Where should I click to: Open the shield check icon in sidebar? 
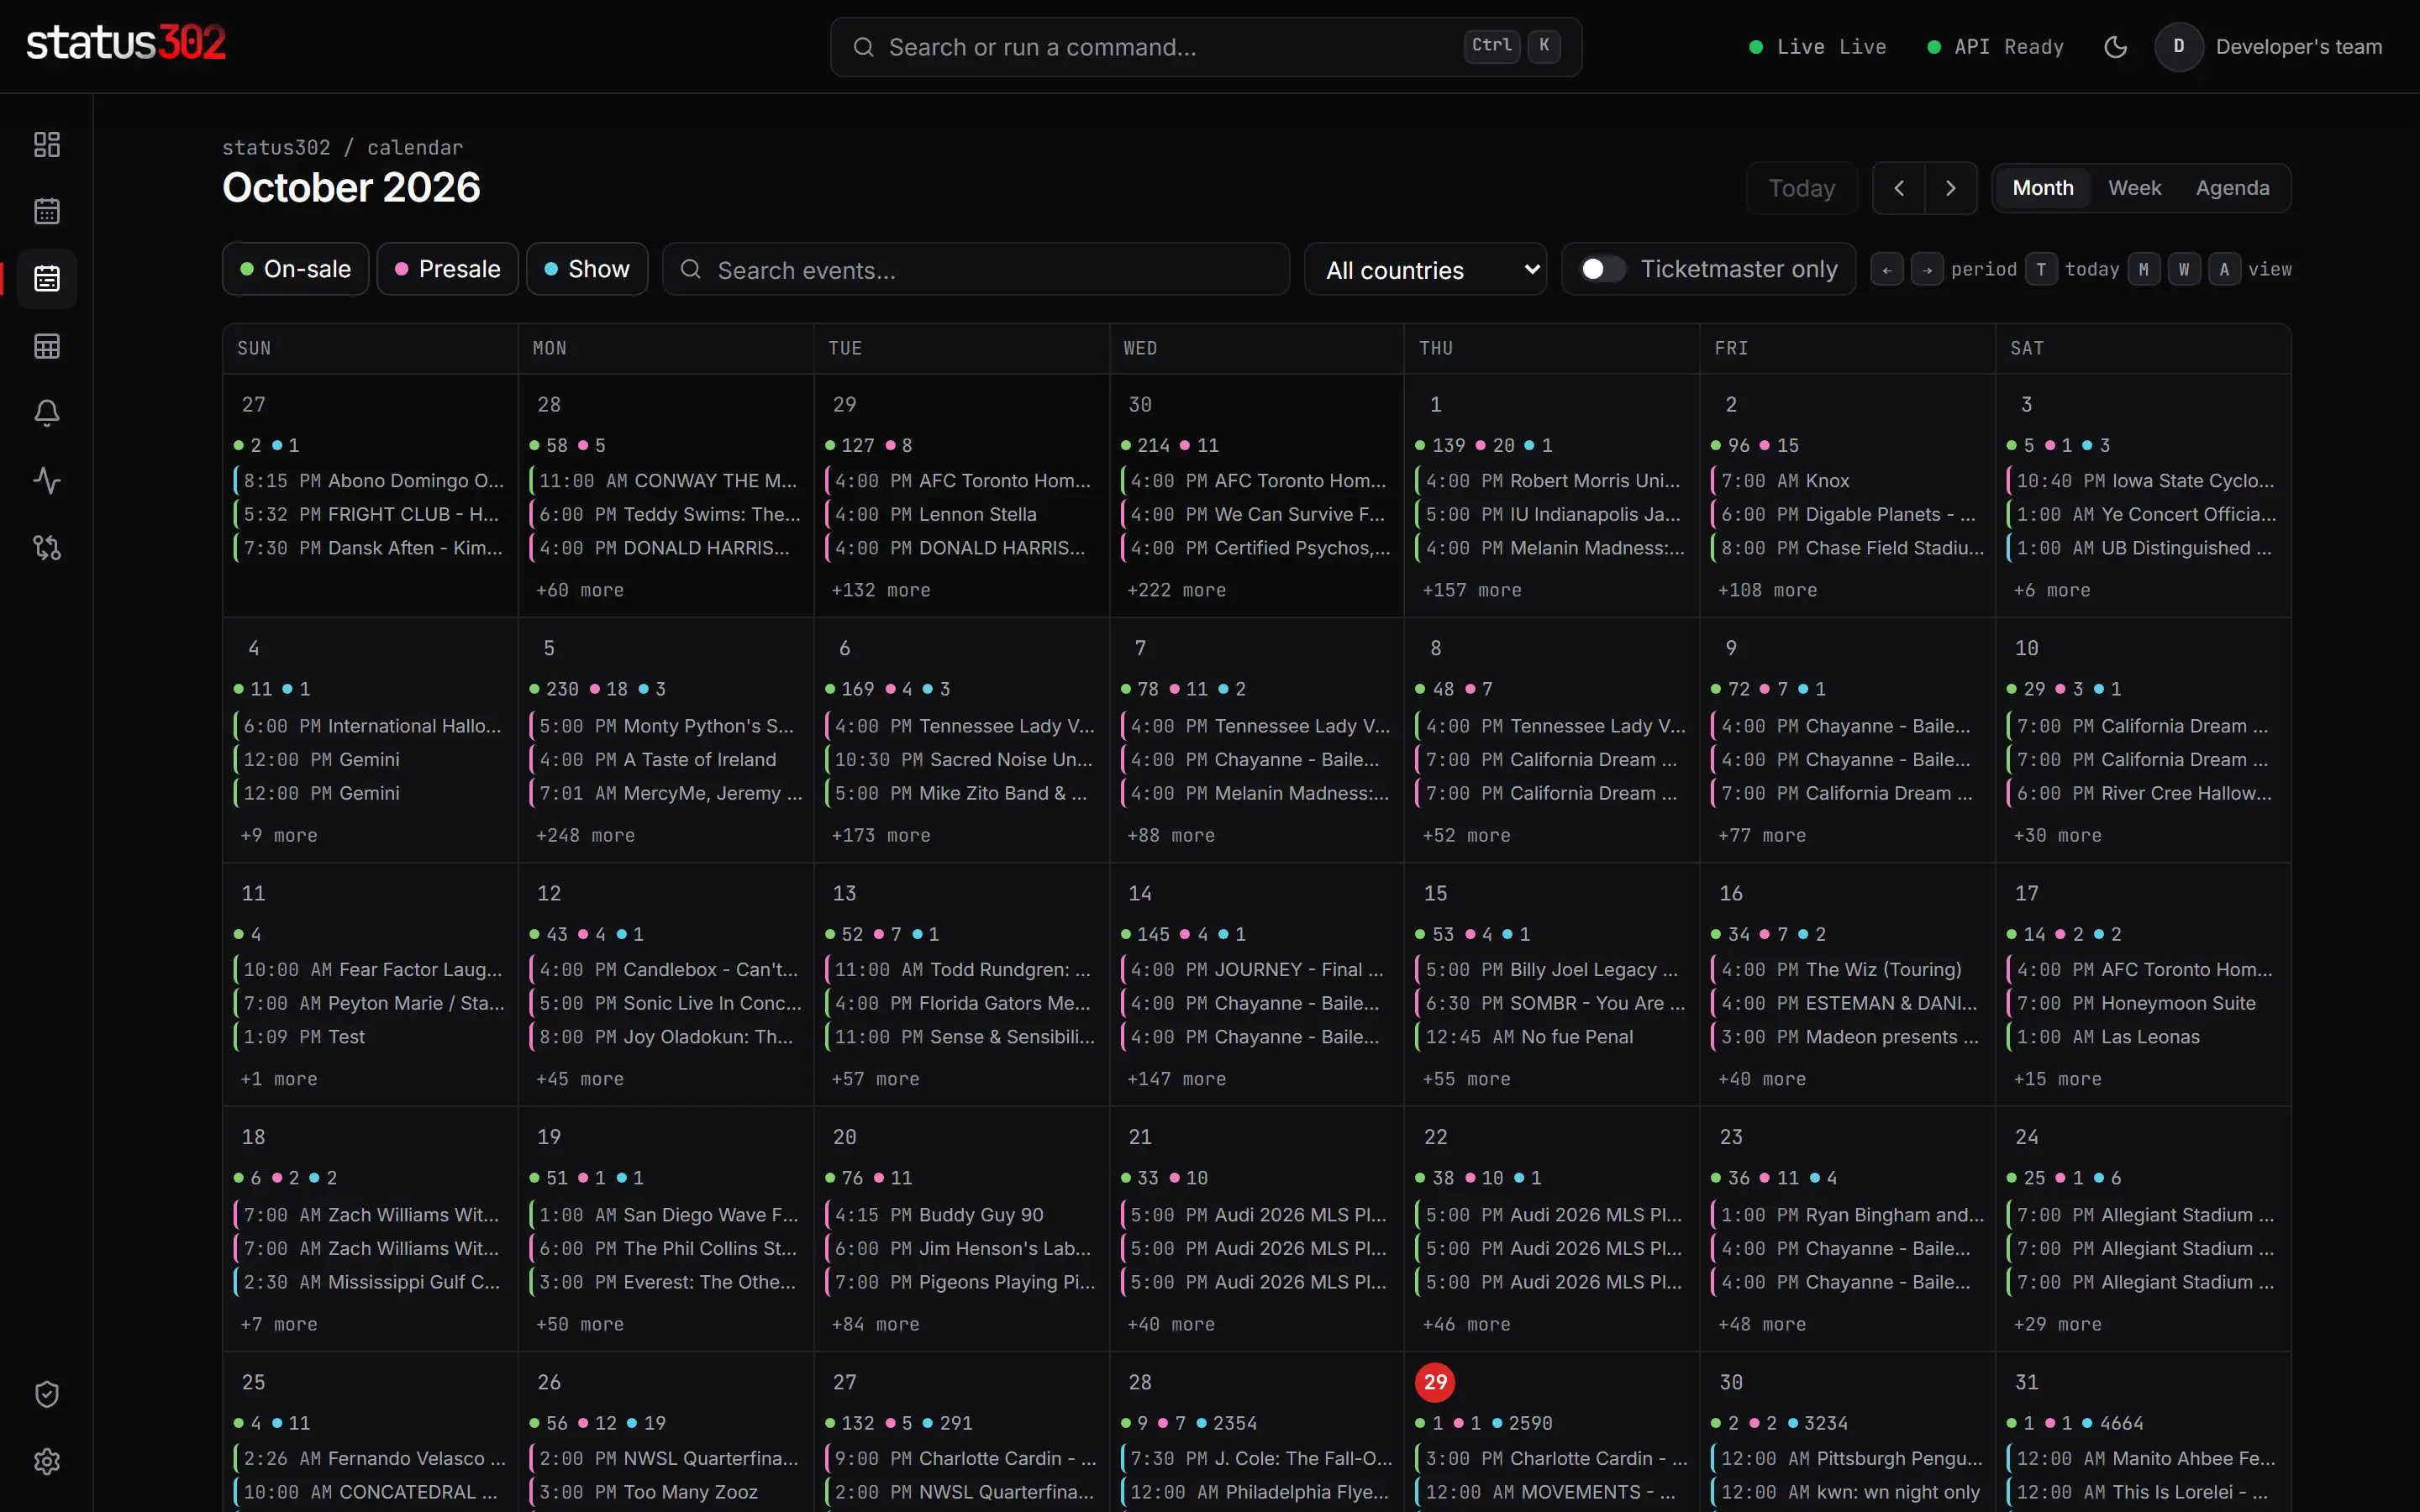47,1394
